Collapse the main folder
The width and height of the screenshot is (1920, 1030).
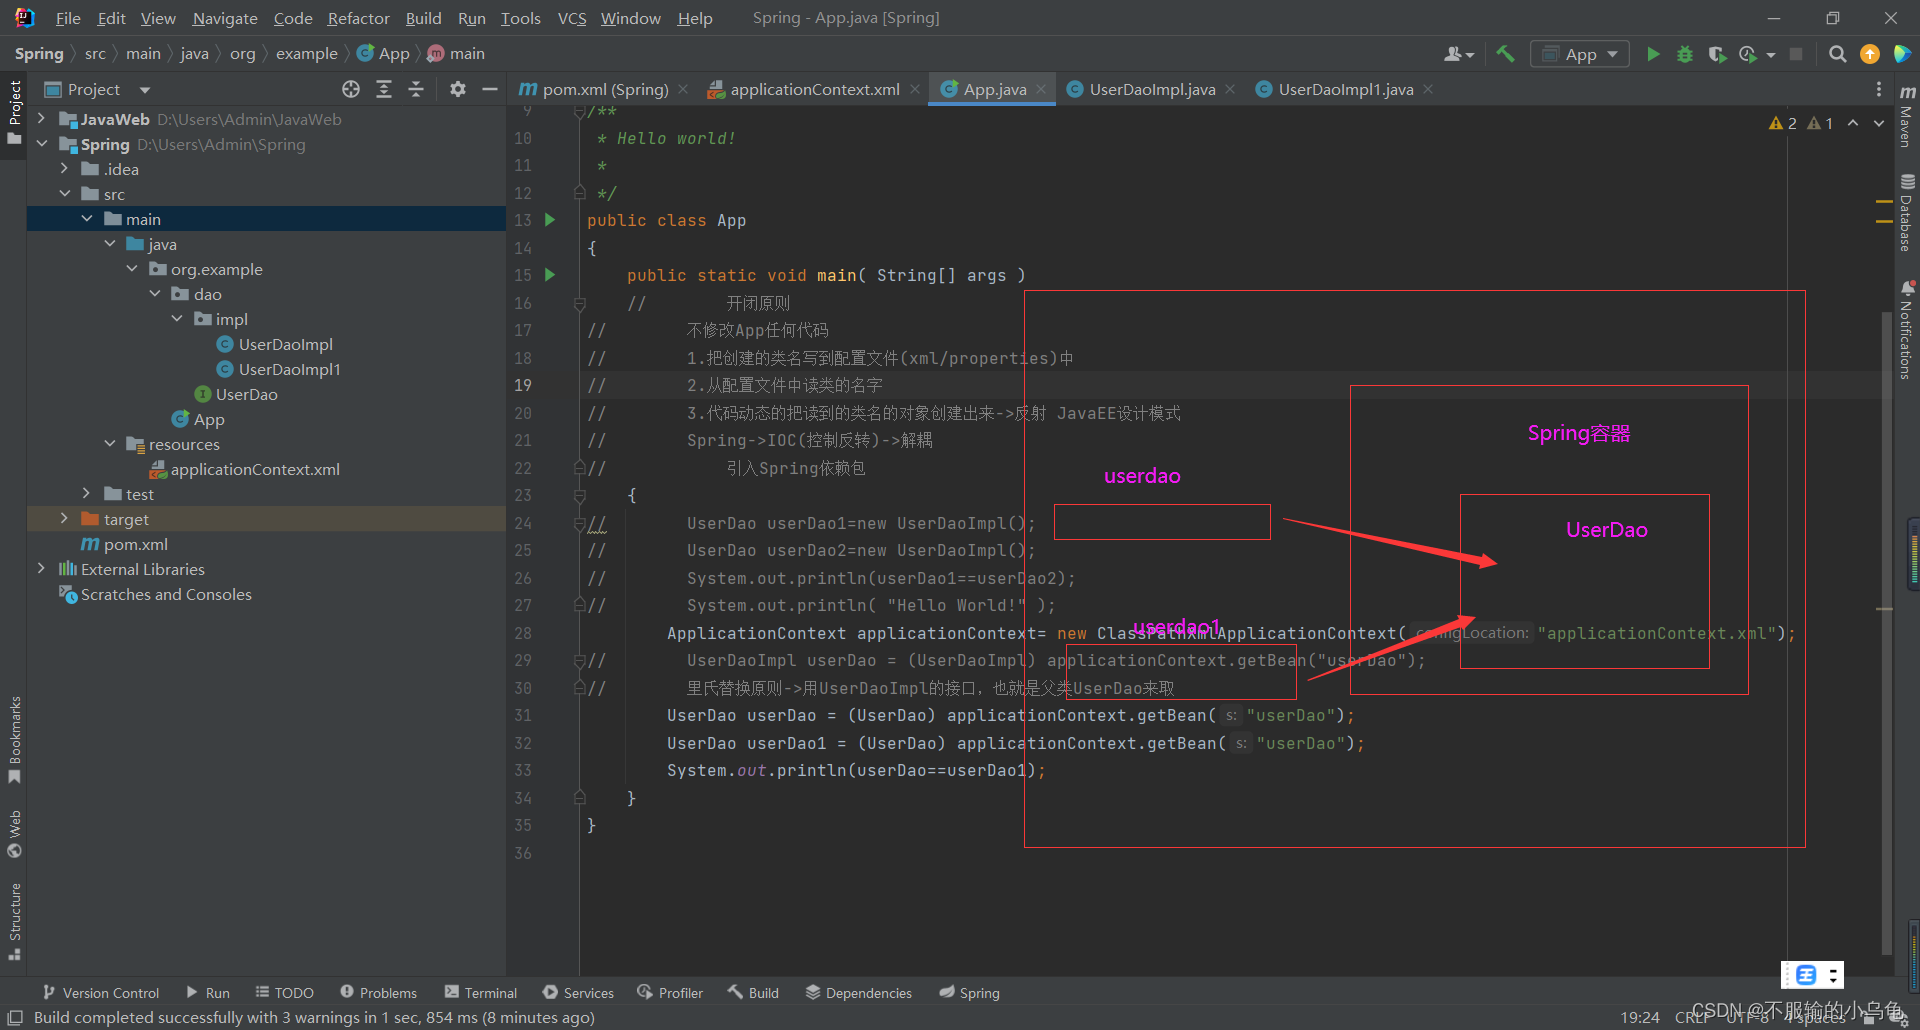tap(87, 219)
